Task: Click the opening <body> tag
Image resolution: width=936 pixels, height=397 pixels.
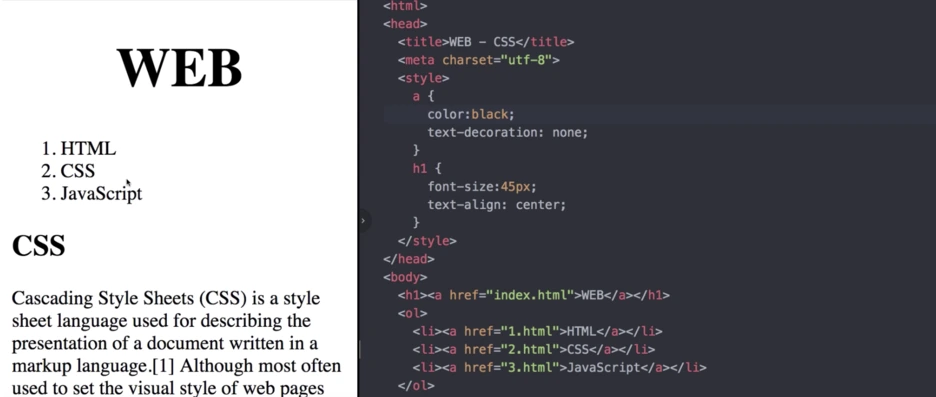Action: click(405, 277)
